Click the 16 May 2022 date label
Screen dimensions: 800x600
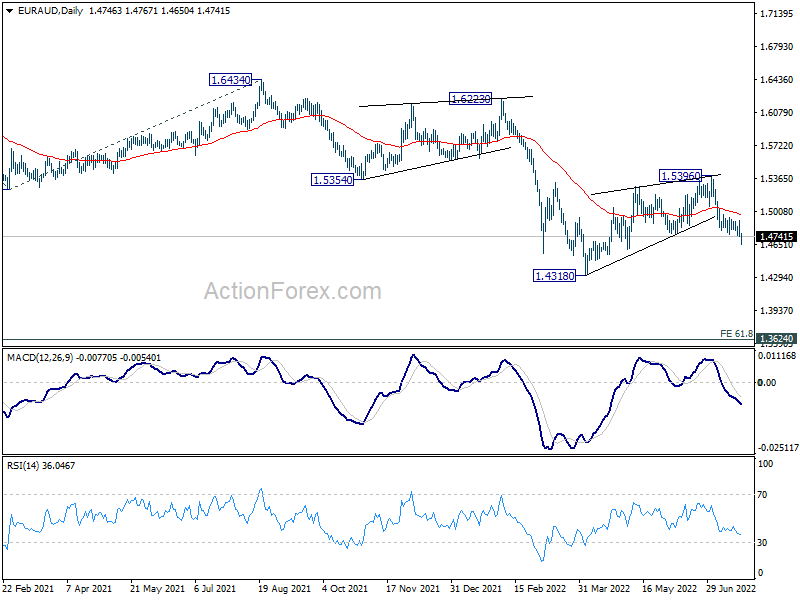(669, 588)
